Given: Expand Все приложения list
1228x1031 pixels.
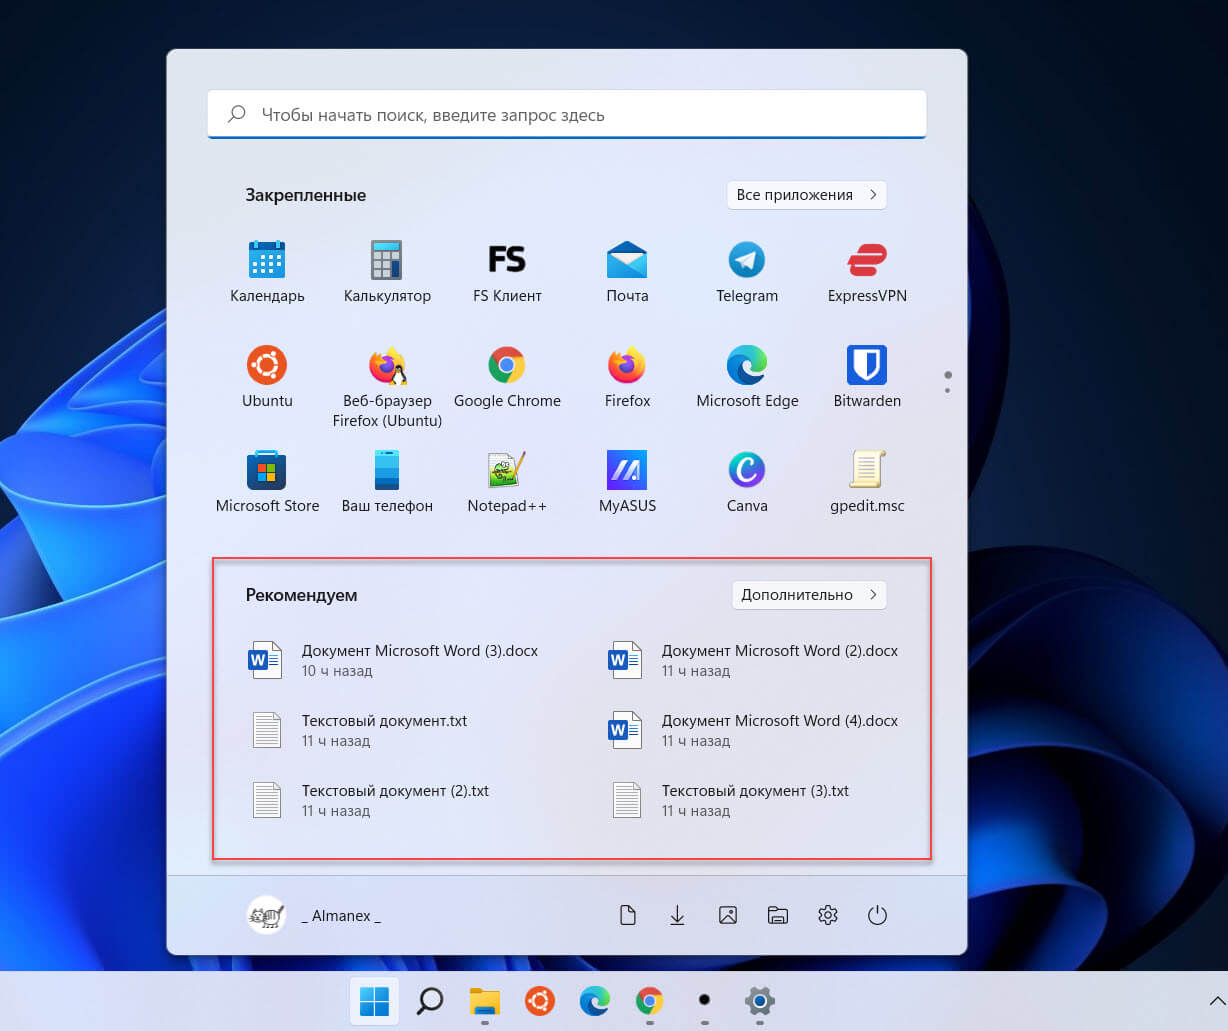Looking at the screenshot, I should point(807,195).
